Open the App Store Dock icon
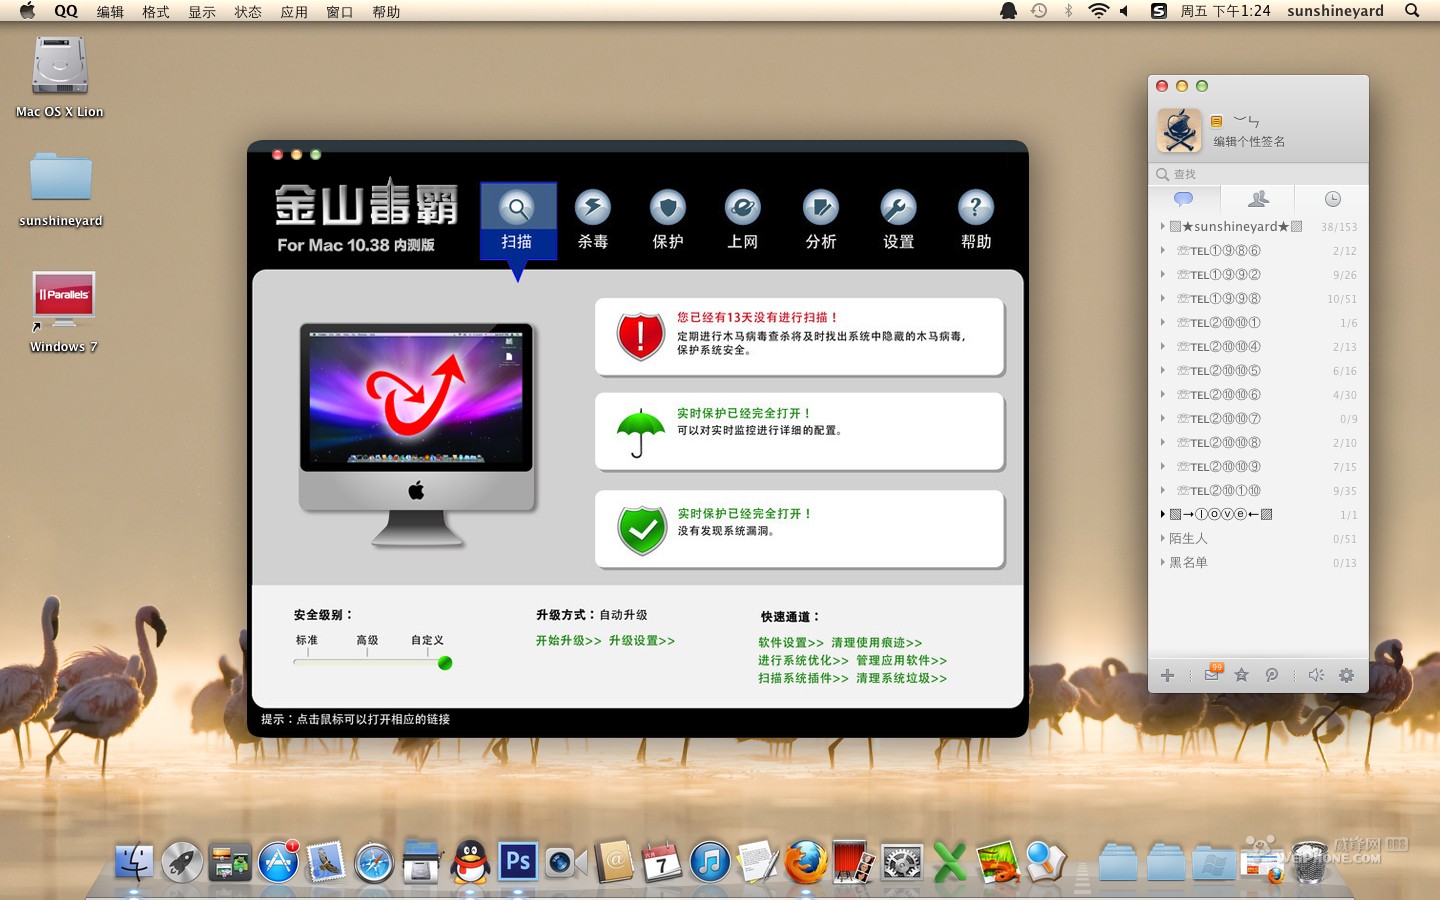This screenshot has width=1440, height=900. (278, 862)
